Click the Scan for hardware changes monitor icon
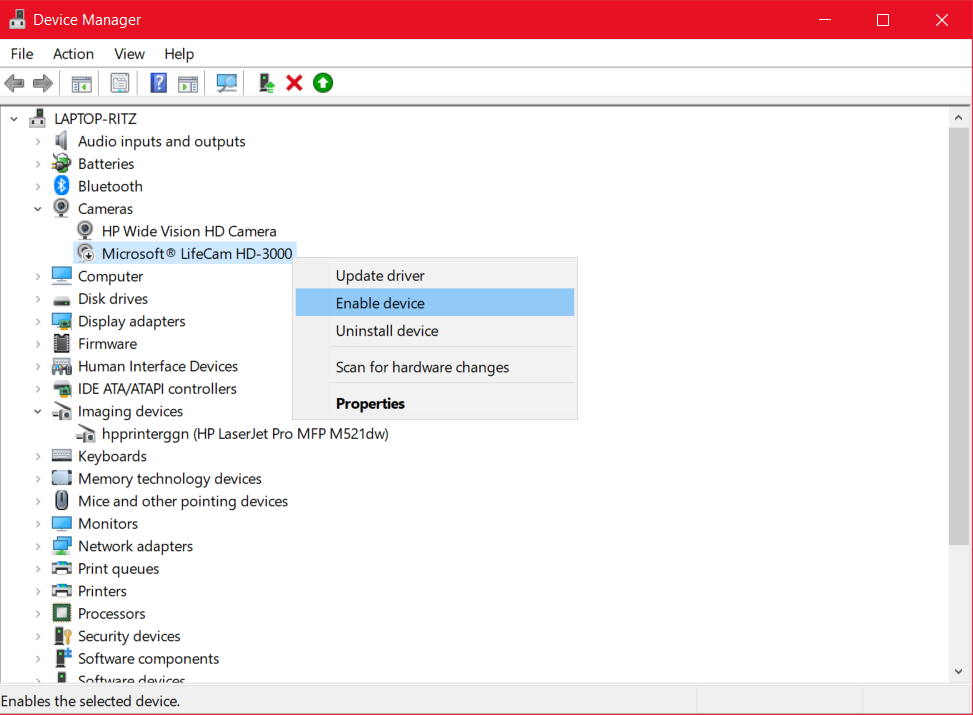The height and width of the screenshot is (715, 973). pyautogui.click(x=226, y=83)
